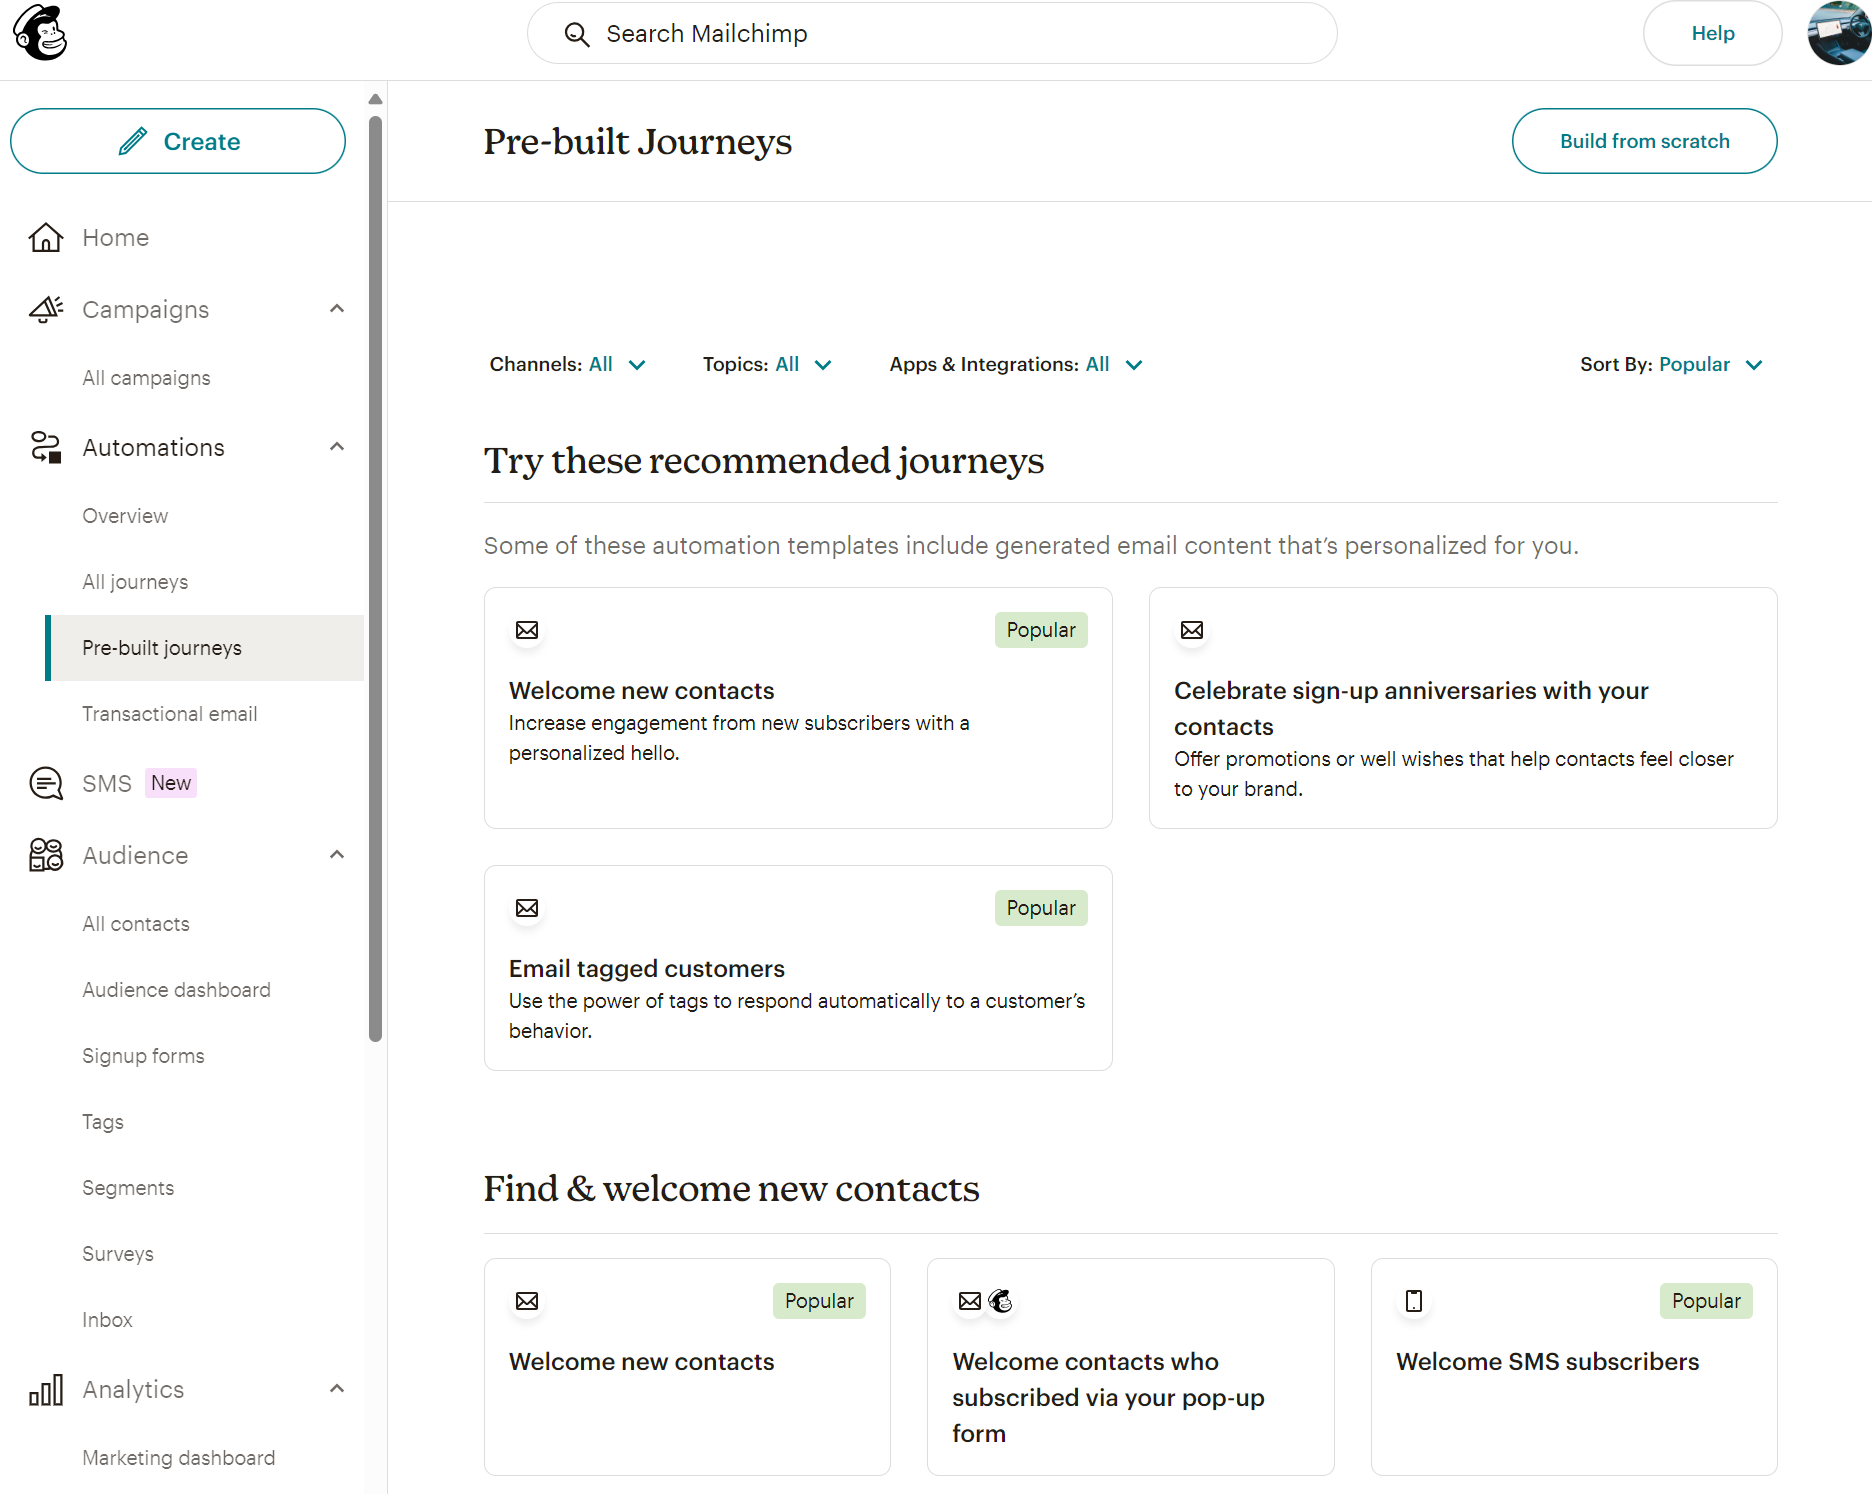Open the Apps & Integrations filter dropdown
Screen dimensions: 1872x1494
1016,365
